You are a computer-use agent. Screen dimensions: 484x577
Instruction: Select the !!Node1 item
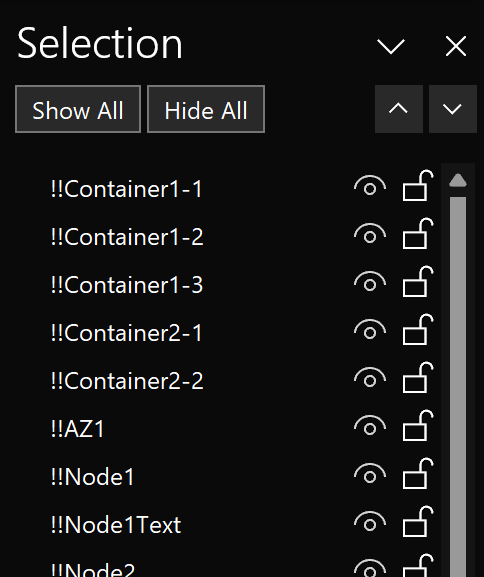[93, 477]
